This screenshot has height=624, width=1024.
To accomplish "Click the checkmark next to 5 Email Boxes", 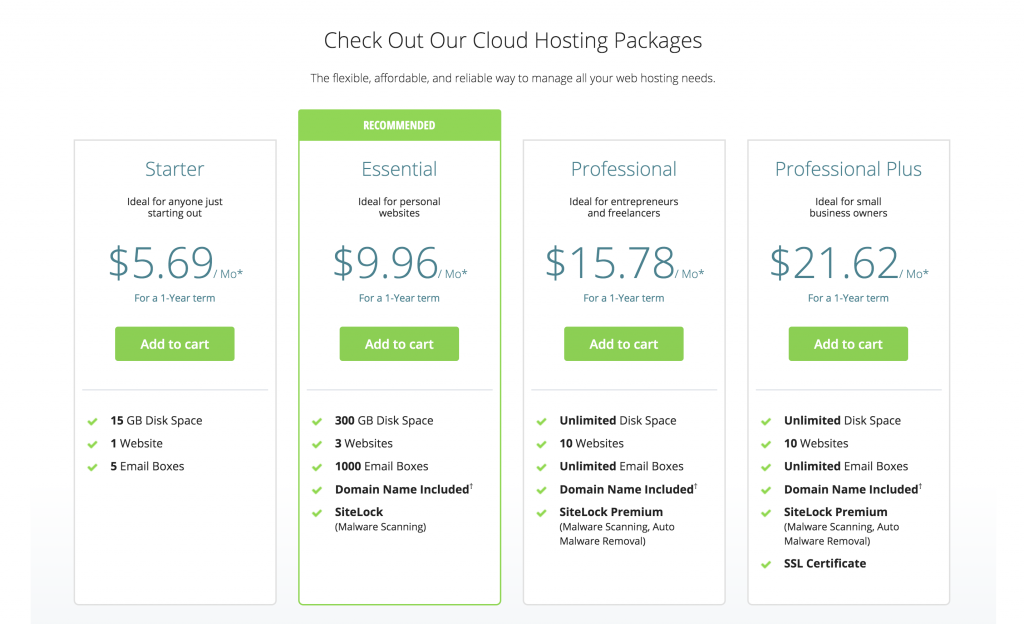I will point(93,467).
